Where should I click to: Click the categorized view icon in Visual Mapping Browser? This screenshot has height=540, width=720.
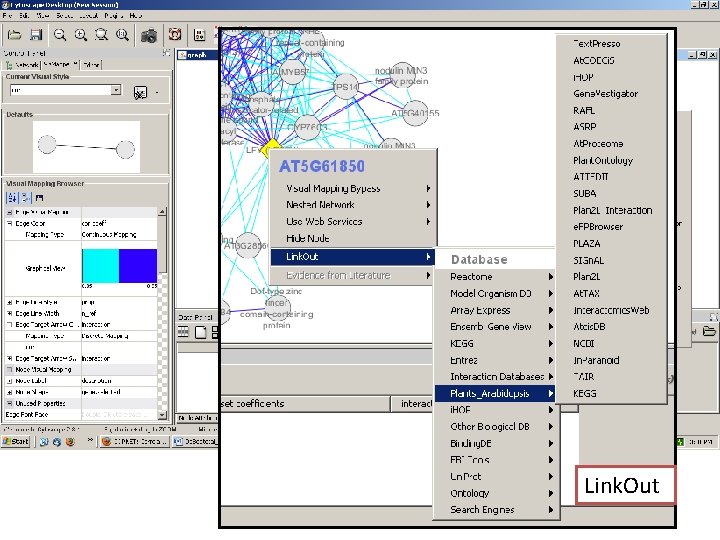[x=26, y=198]
